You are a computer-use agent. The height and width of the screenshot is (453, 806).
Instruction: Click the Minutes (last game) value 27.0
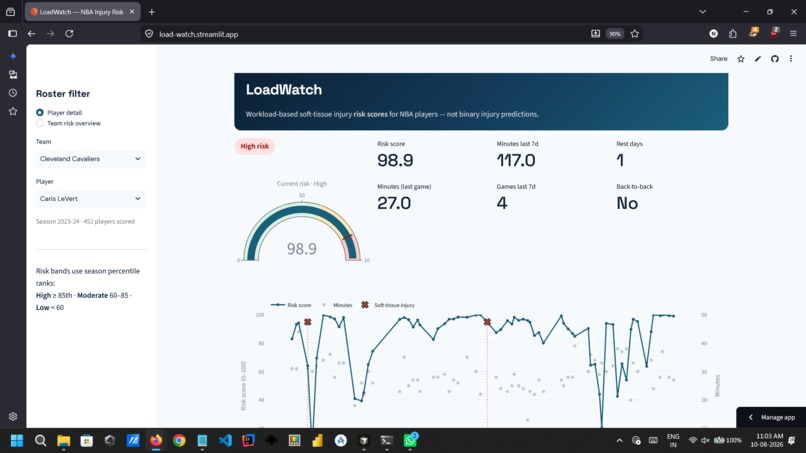click(x=394, y=203)
